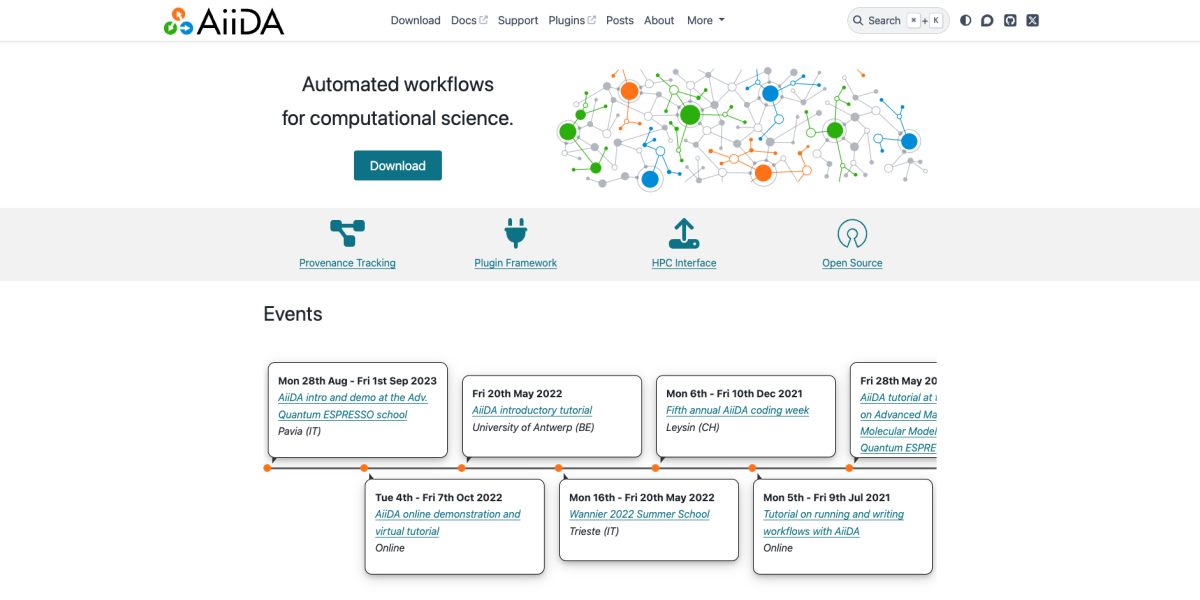1200x600 pixels.
Task: Click the Provenance Tracking diagram icon
Action: (x=347, y=233)
